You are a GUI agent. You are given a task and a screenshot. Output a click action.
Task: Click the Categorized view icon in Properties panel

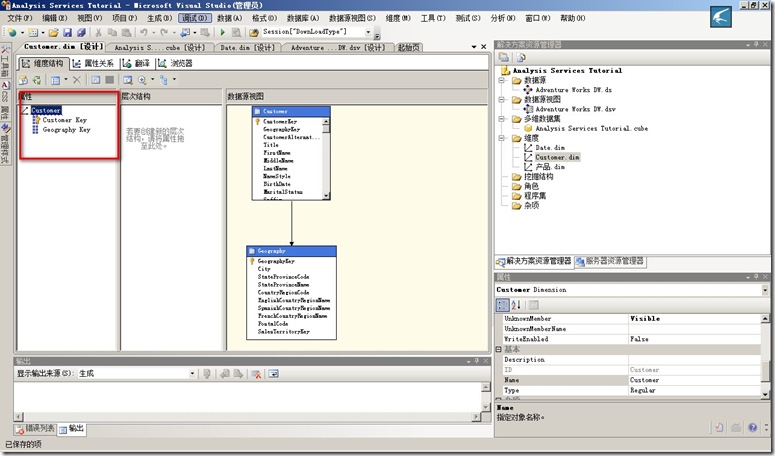[502, 305]
